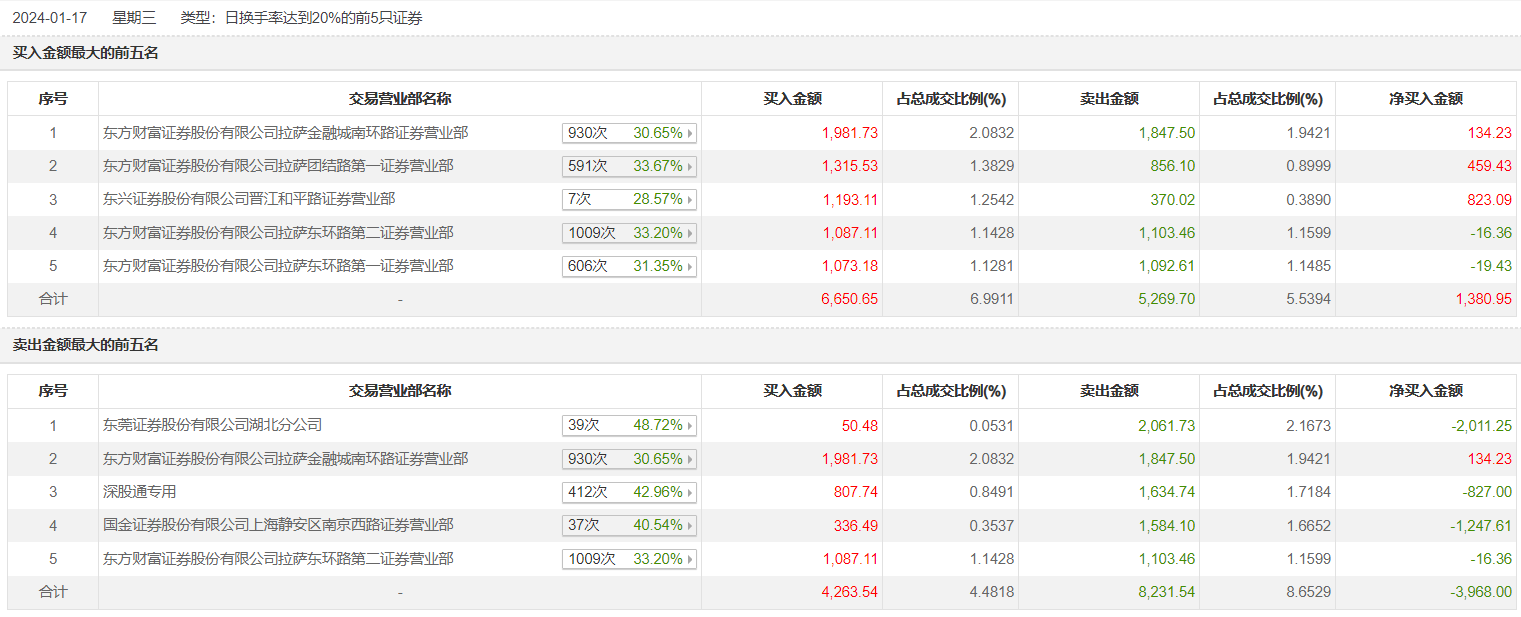Select 东莞证券股份有限公司湖北分公司 link
The width and height of the screenshot is (1521, 617).
point(213,425)
